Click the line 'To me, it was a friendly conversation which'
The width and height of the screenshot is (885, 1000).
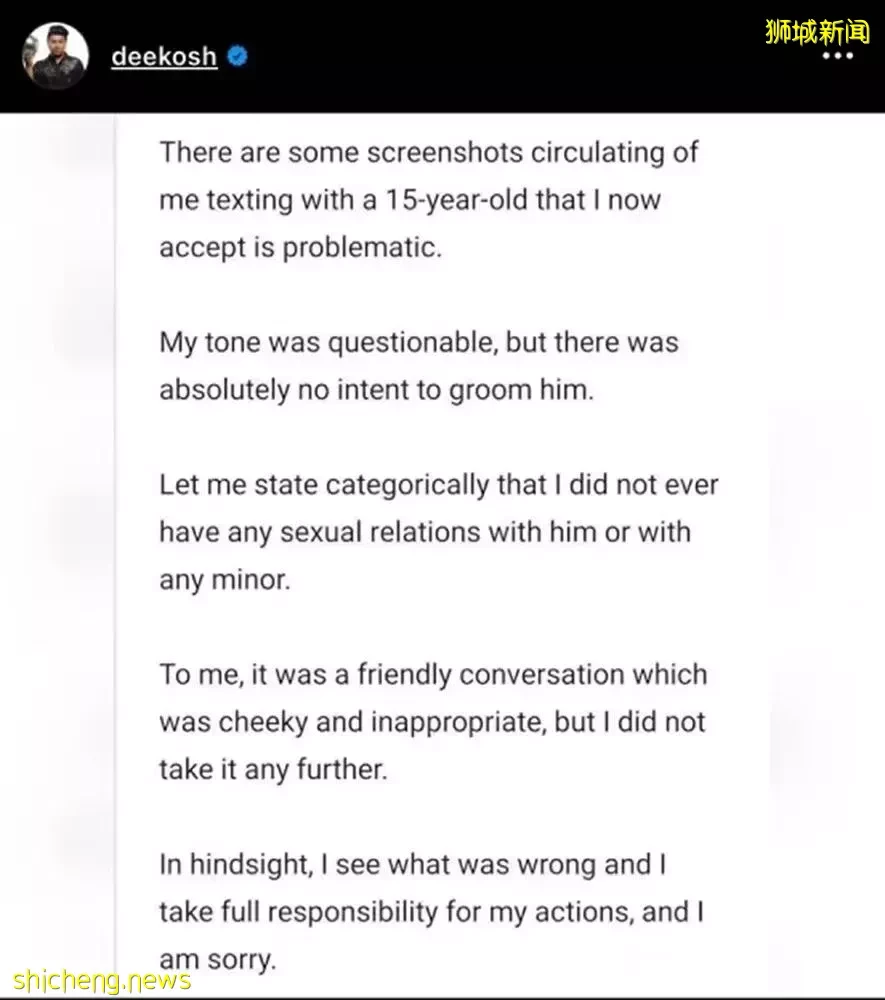point(433,675)
